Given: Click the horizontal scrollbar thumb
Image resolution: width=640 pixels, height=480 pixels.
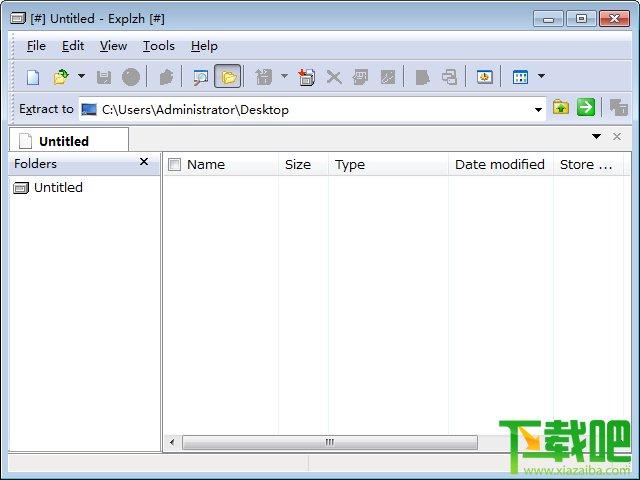Looking at the screenshot, I should (330, 442).
